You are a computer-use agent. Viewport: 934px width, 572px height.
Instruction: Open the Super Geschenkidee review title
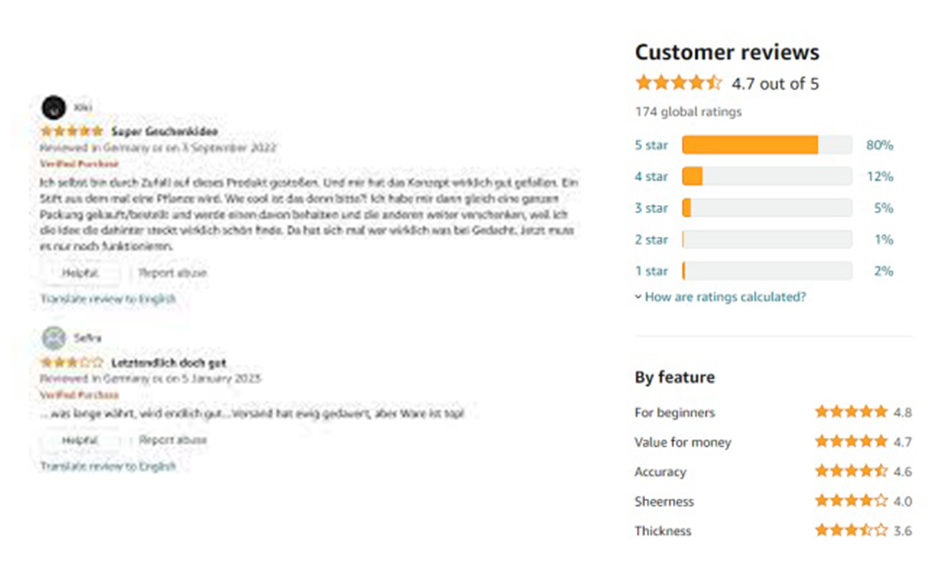click(165, 131)
